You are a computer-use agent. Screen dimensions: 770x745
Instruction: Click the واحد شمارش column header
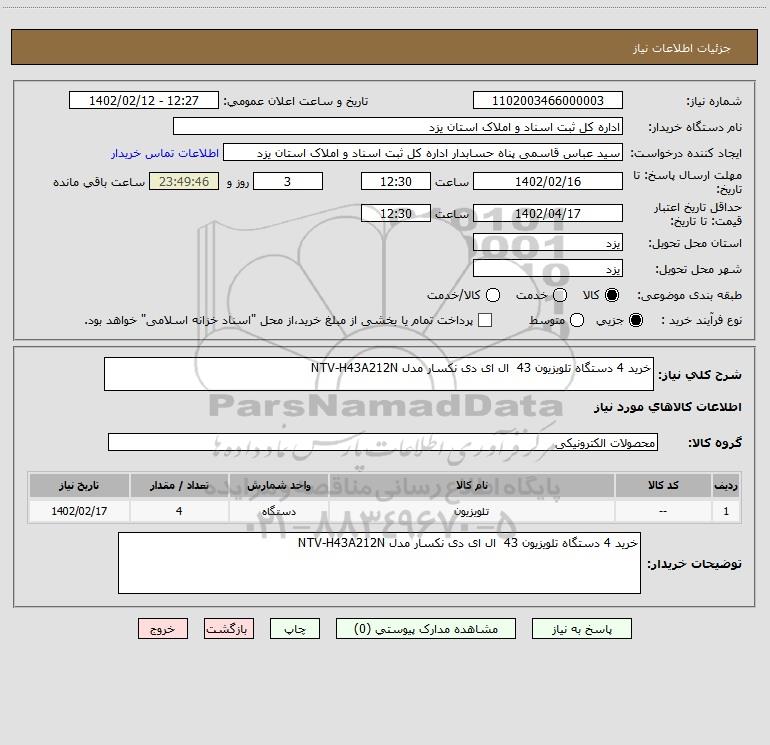point(278,485)
